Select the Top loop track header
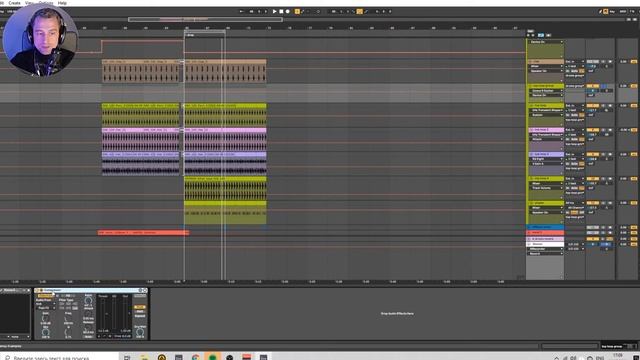Image resolution: width=640 pixels, height=360 pixels. pos(546,105)
